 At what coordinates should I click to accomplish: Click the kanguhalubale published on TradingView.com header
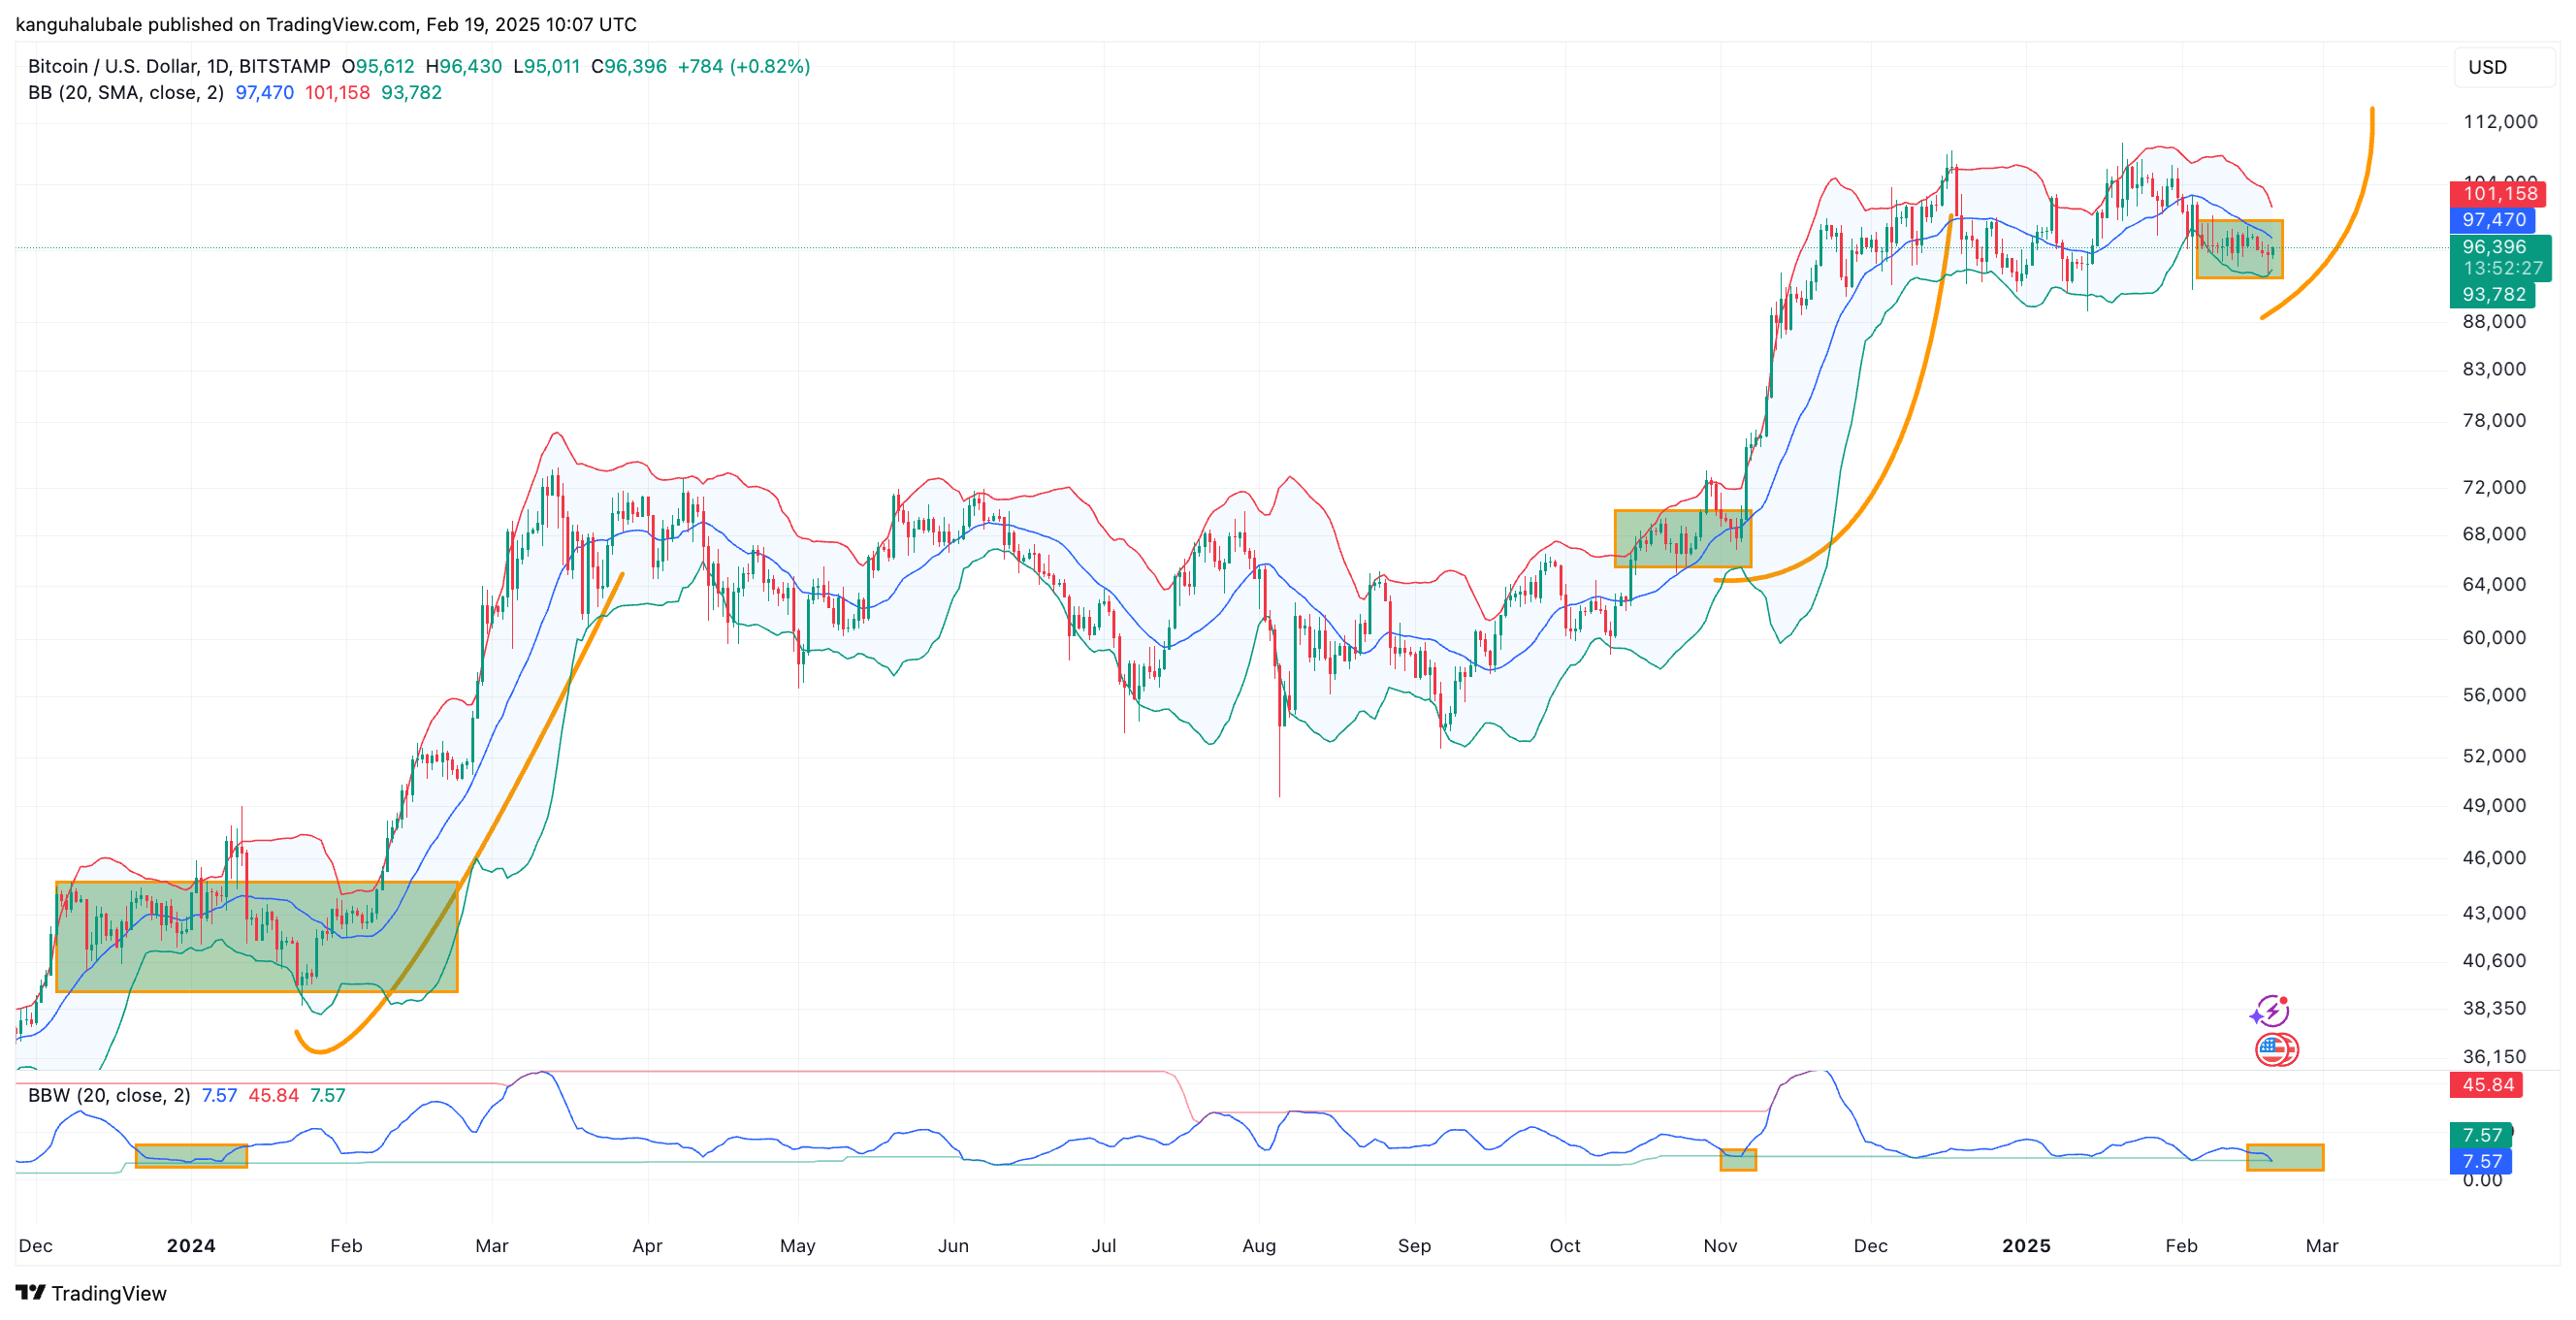click(326, 23)
